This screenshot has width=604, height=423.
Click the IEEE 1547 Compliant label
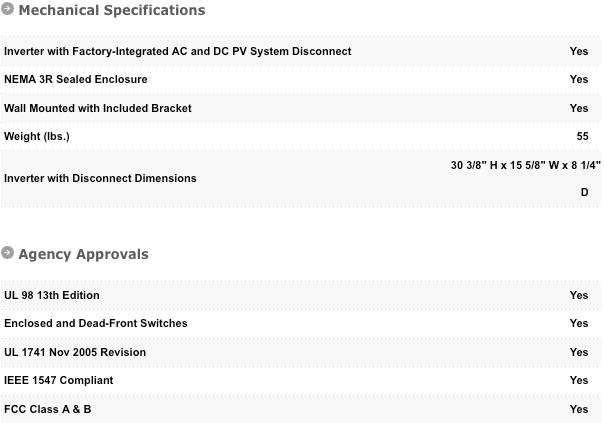click(x=59, y=381)
